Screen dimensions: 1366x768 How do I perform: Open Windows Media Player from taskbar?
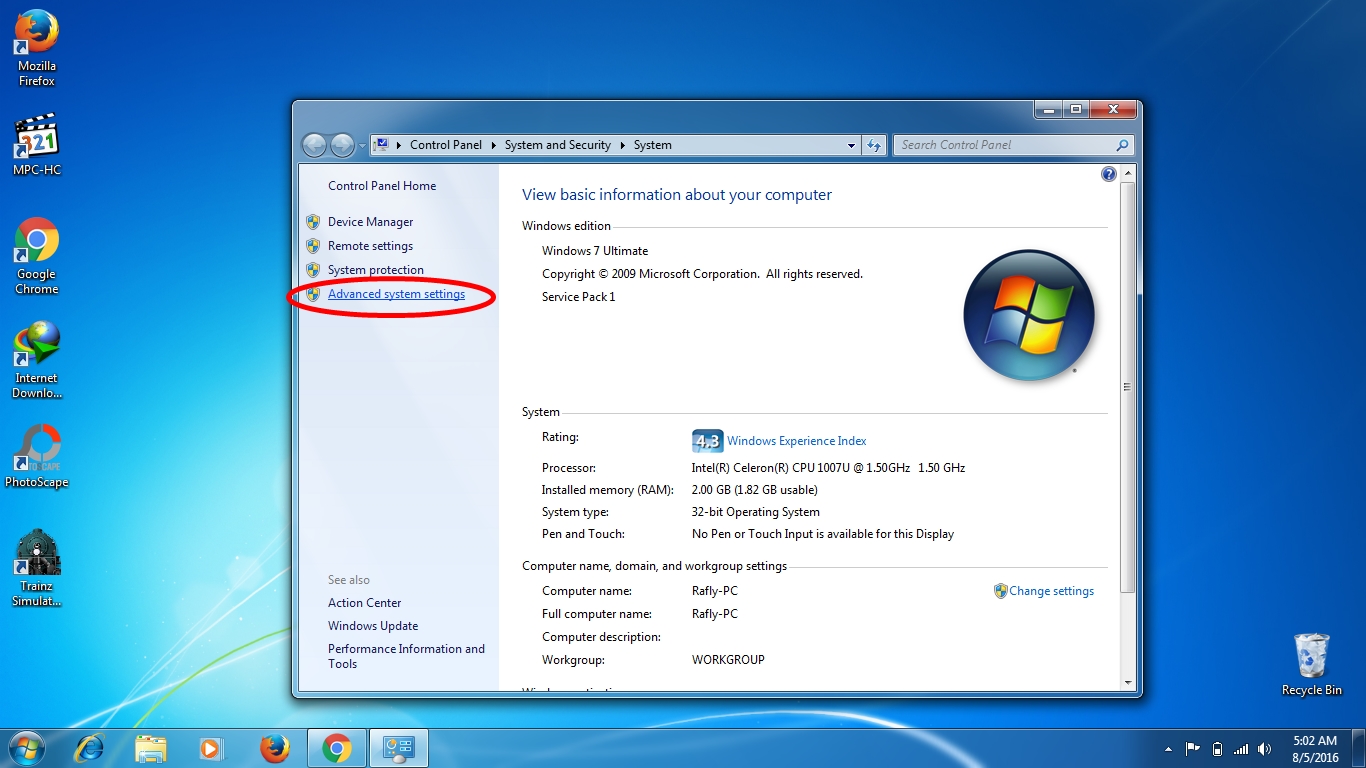(x=211, y=748)
